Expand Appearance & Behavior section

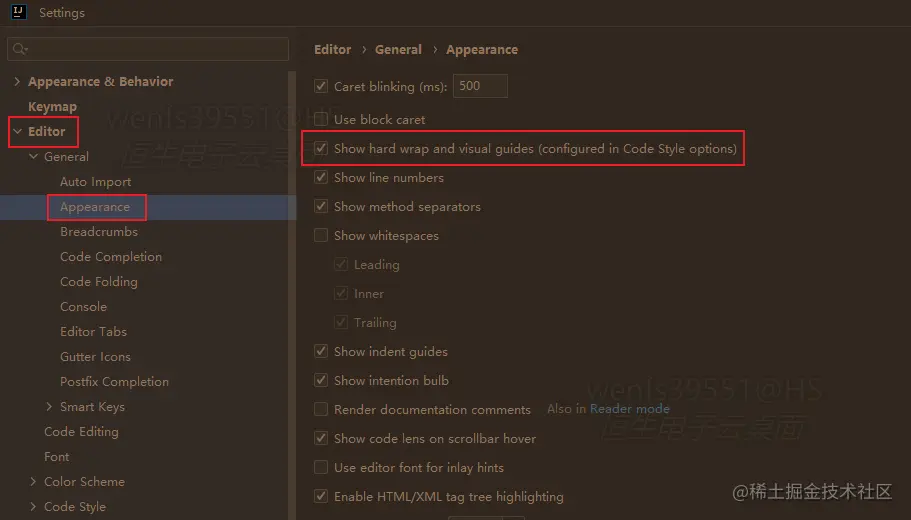click(17, 81)
